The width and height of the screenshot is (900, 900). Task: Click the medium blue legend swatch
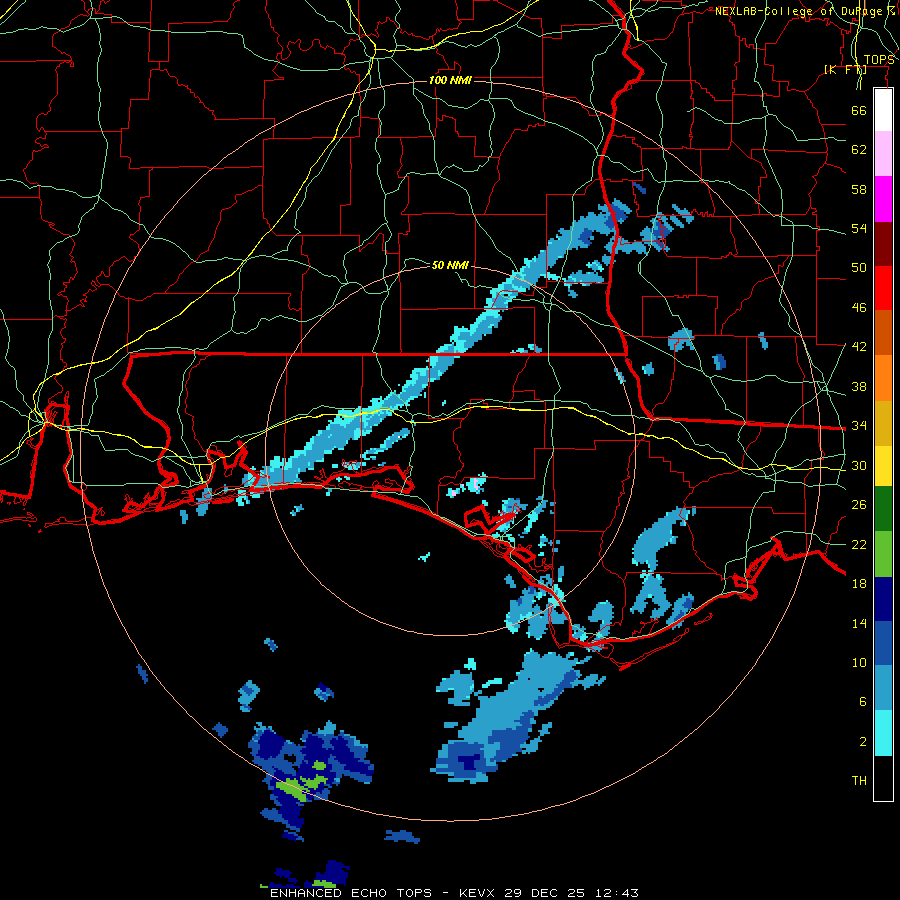(883, 643)
